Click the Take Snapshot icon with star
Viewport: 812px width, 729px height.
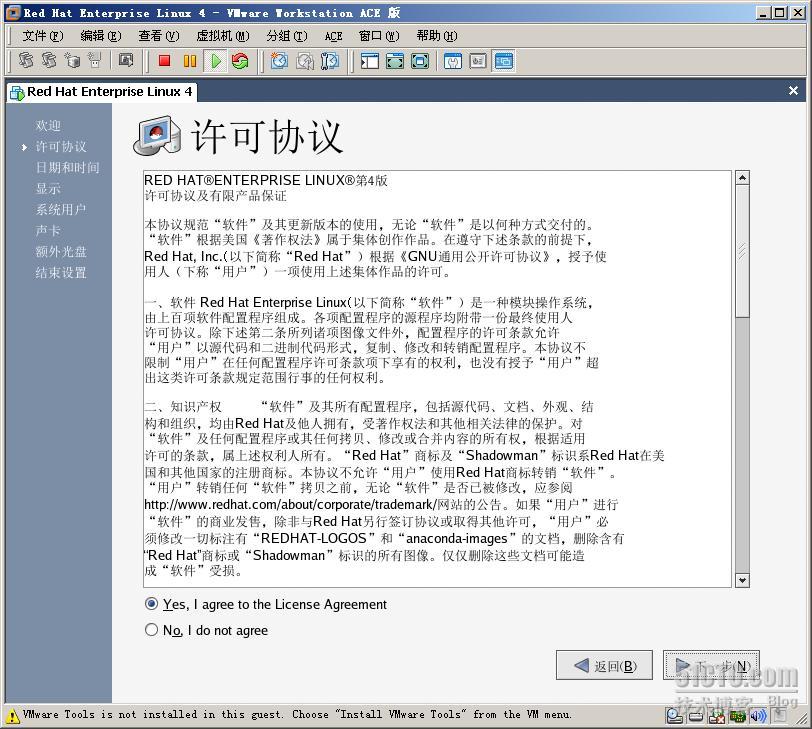279,61
